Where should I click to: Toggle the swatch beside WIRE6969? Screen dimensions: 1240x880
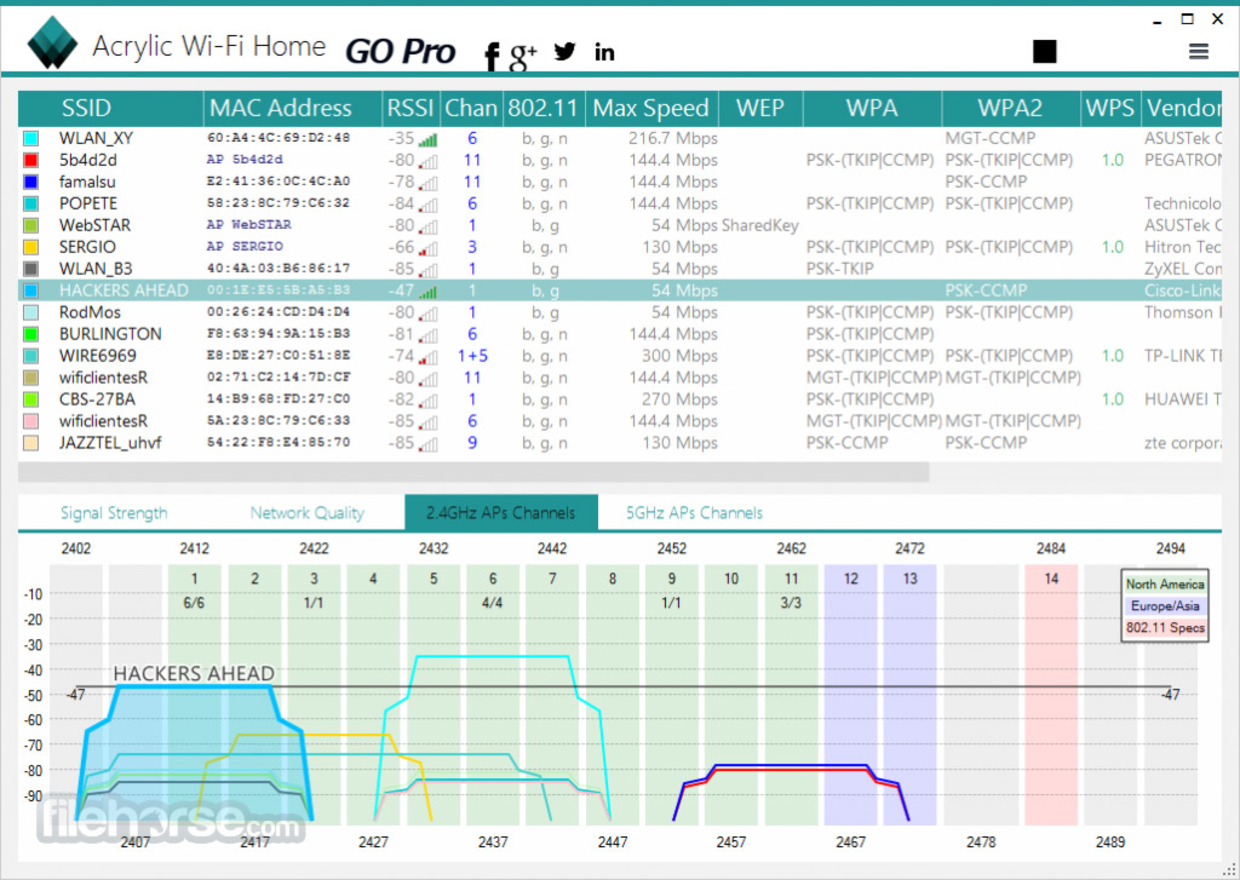(x=30, y=355)
